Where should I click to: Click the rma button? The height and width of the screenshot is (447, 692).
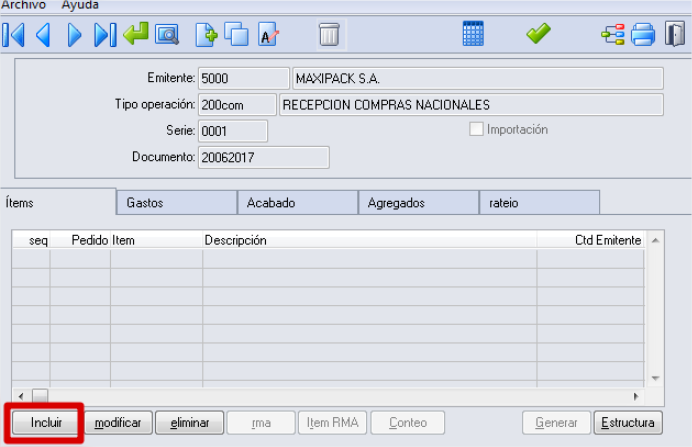pyautogui.click(x=261, y=423)
